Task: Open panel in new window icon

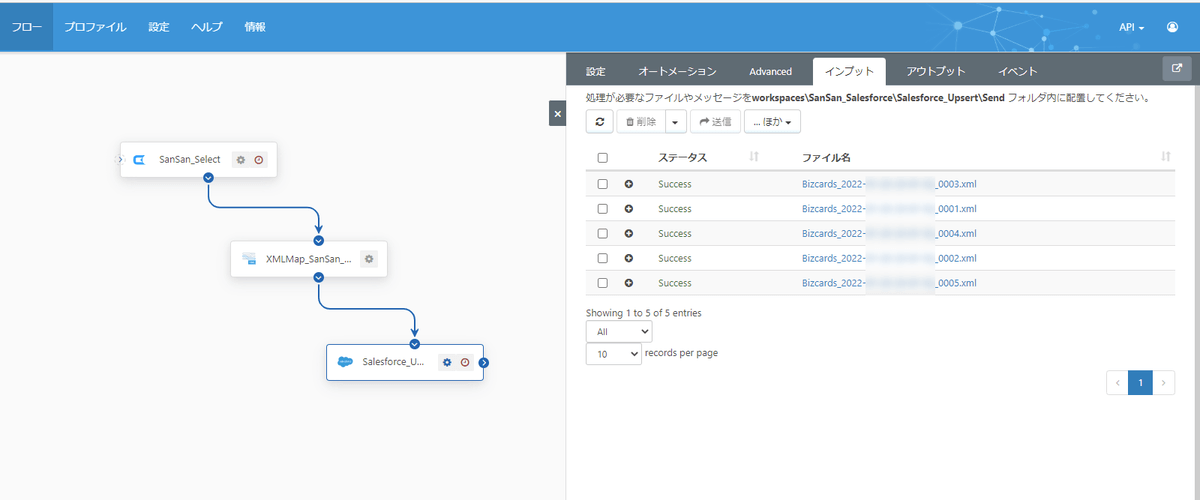Action: tap(1176, 69)
